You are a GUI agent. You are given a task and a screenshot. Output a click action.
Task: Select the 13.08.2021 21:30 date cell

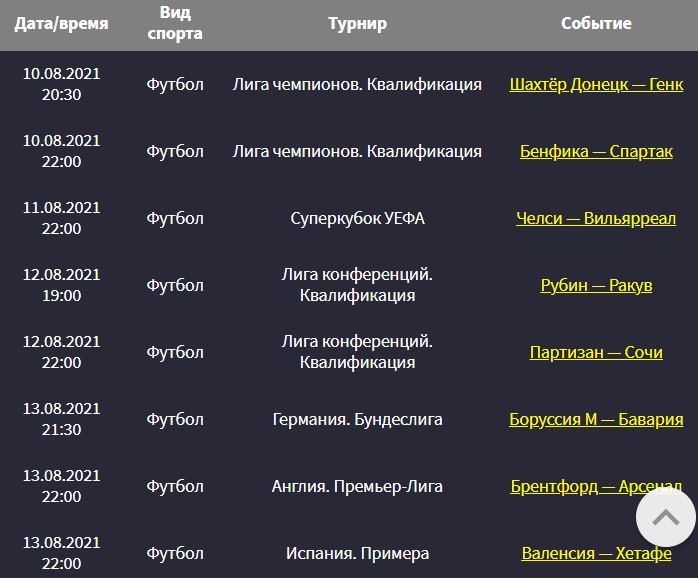point(61,419)
